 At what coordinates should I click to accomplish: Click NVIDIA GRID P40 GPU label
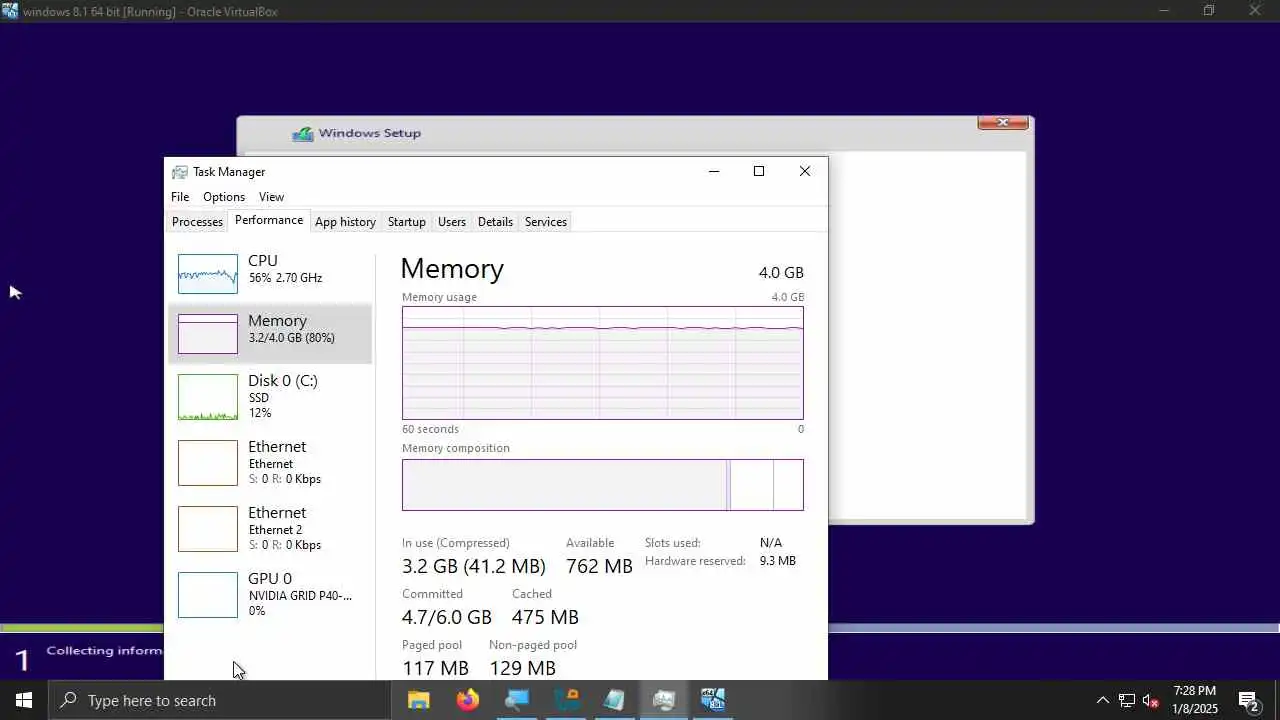(x=300, y=596)
